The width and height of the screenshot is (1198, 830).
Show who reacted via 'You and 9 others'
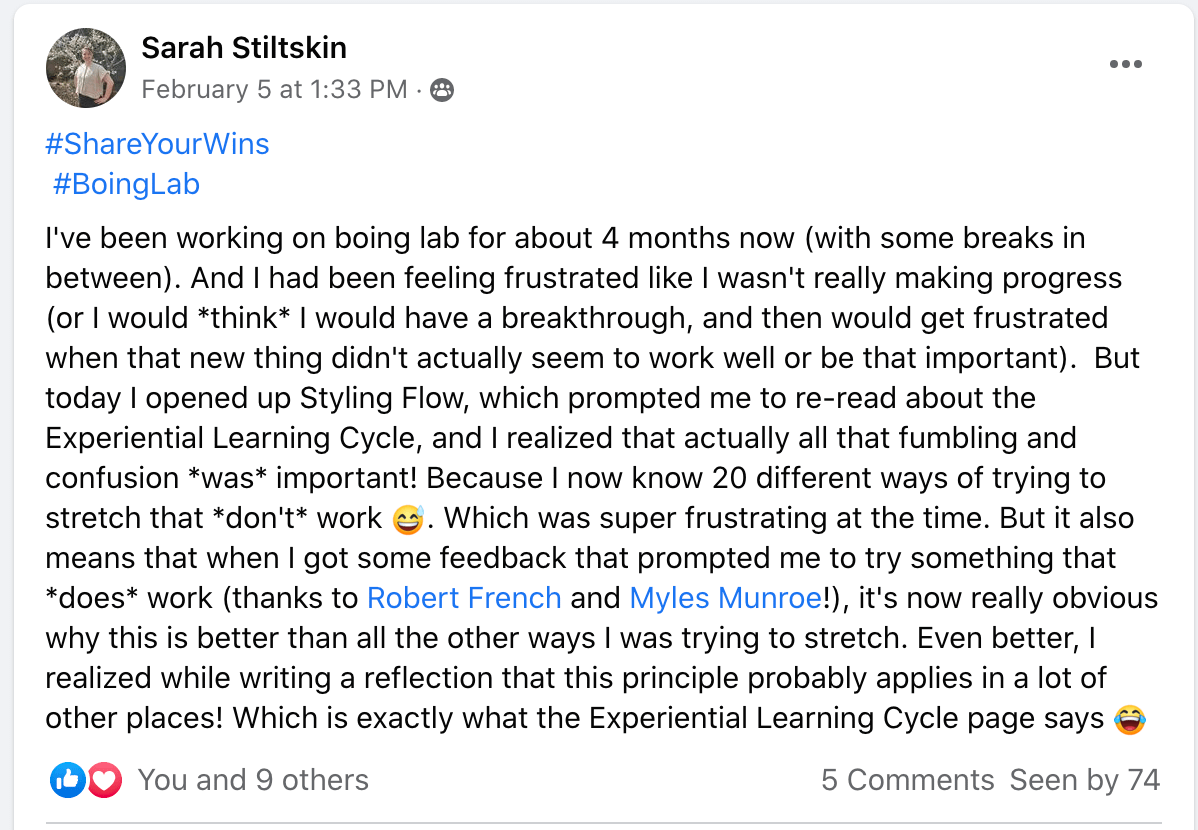[253, 780]
